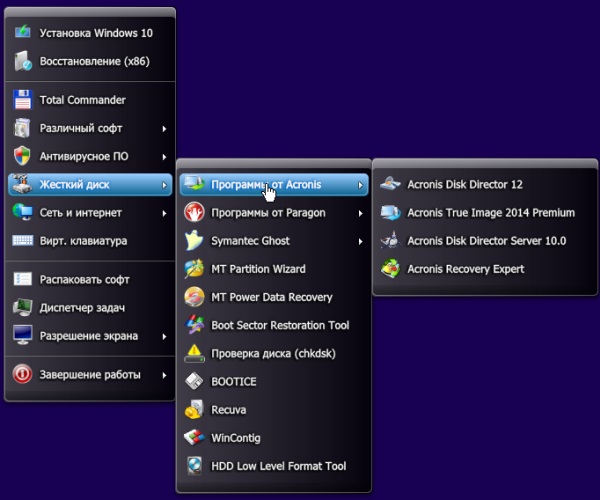Click the Сеть и интернет globe icon
The image size is (600, 500).
(x=23, y=212)
